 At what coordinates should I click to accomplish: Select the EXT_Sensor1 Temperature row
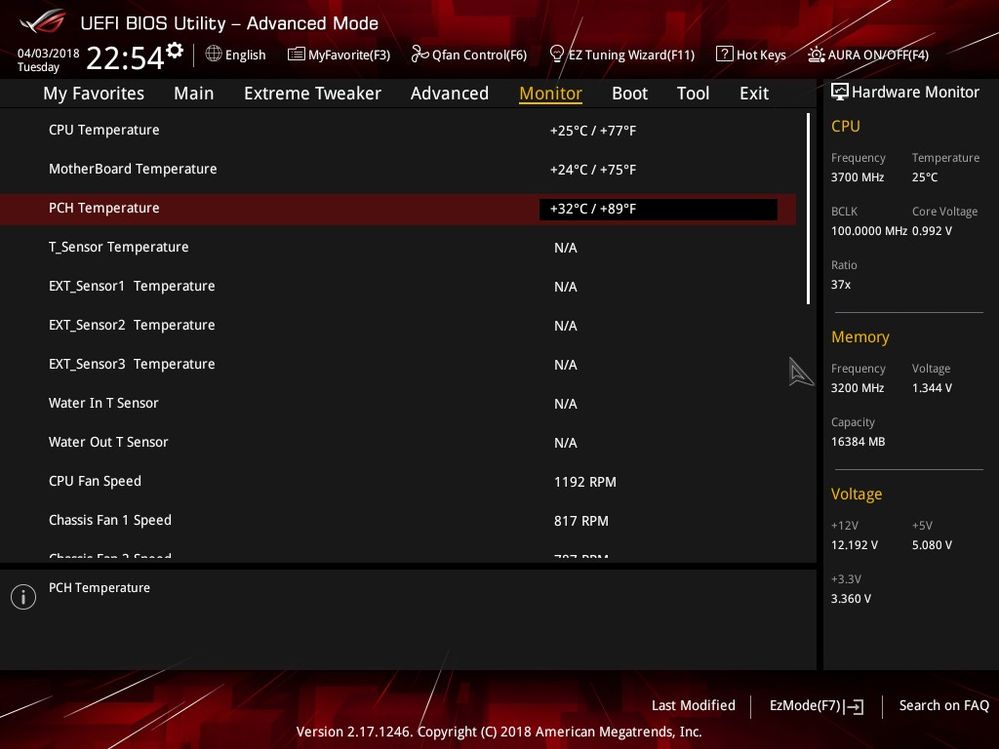coord(398,287)
